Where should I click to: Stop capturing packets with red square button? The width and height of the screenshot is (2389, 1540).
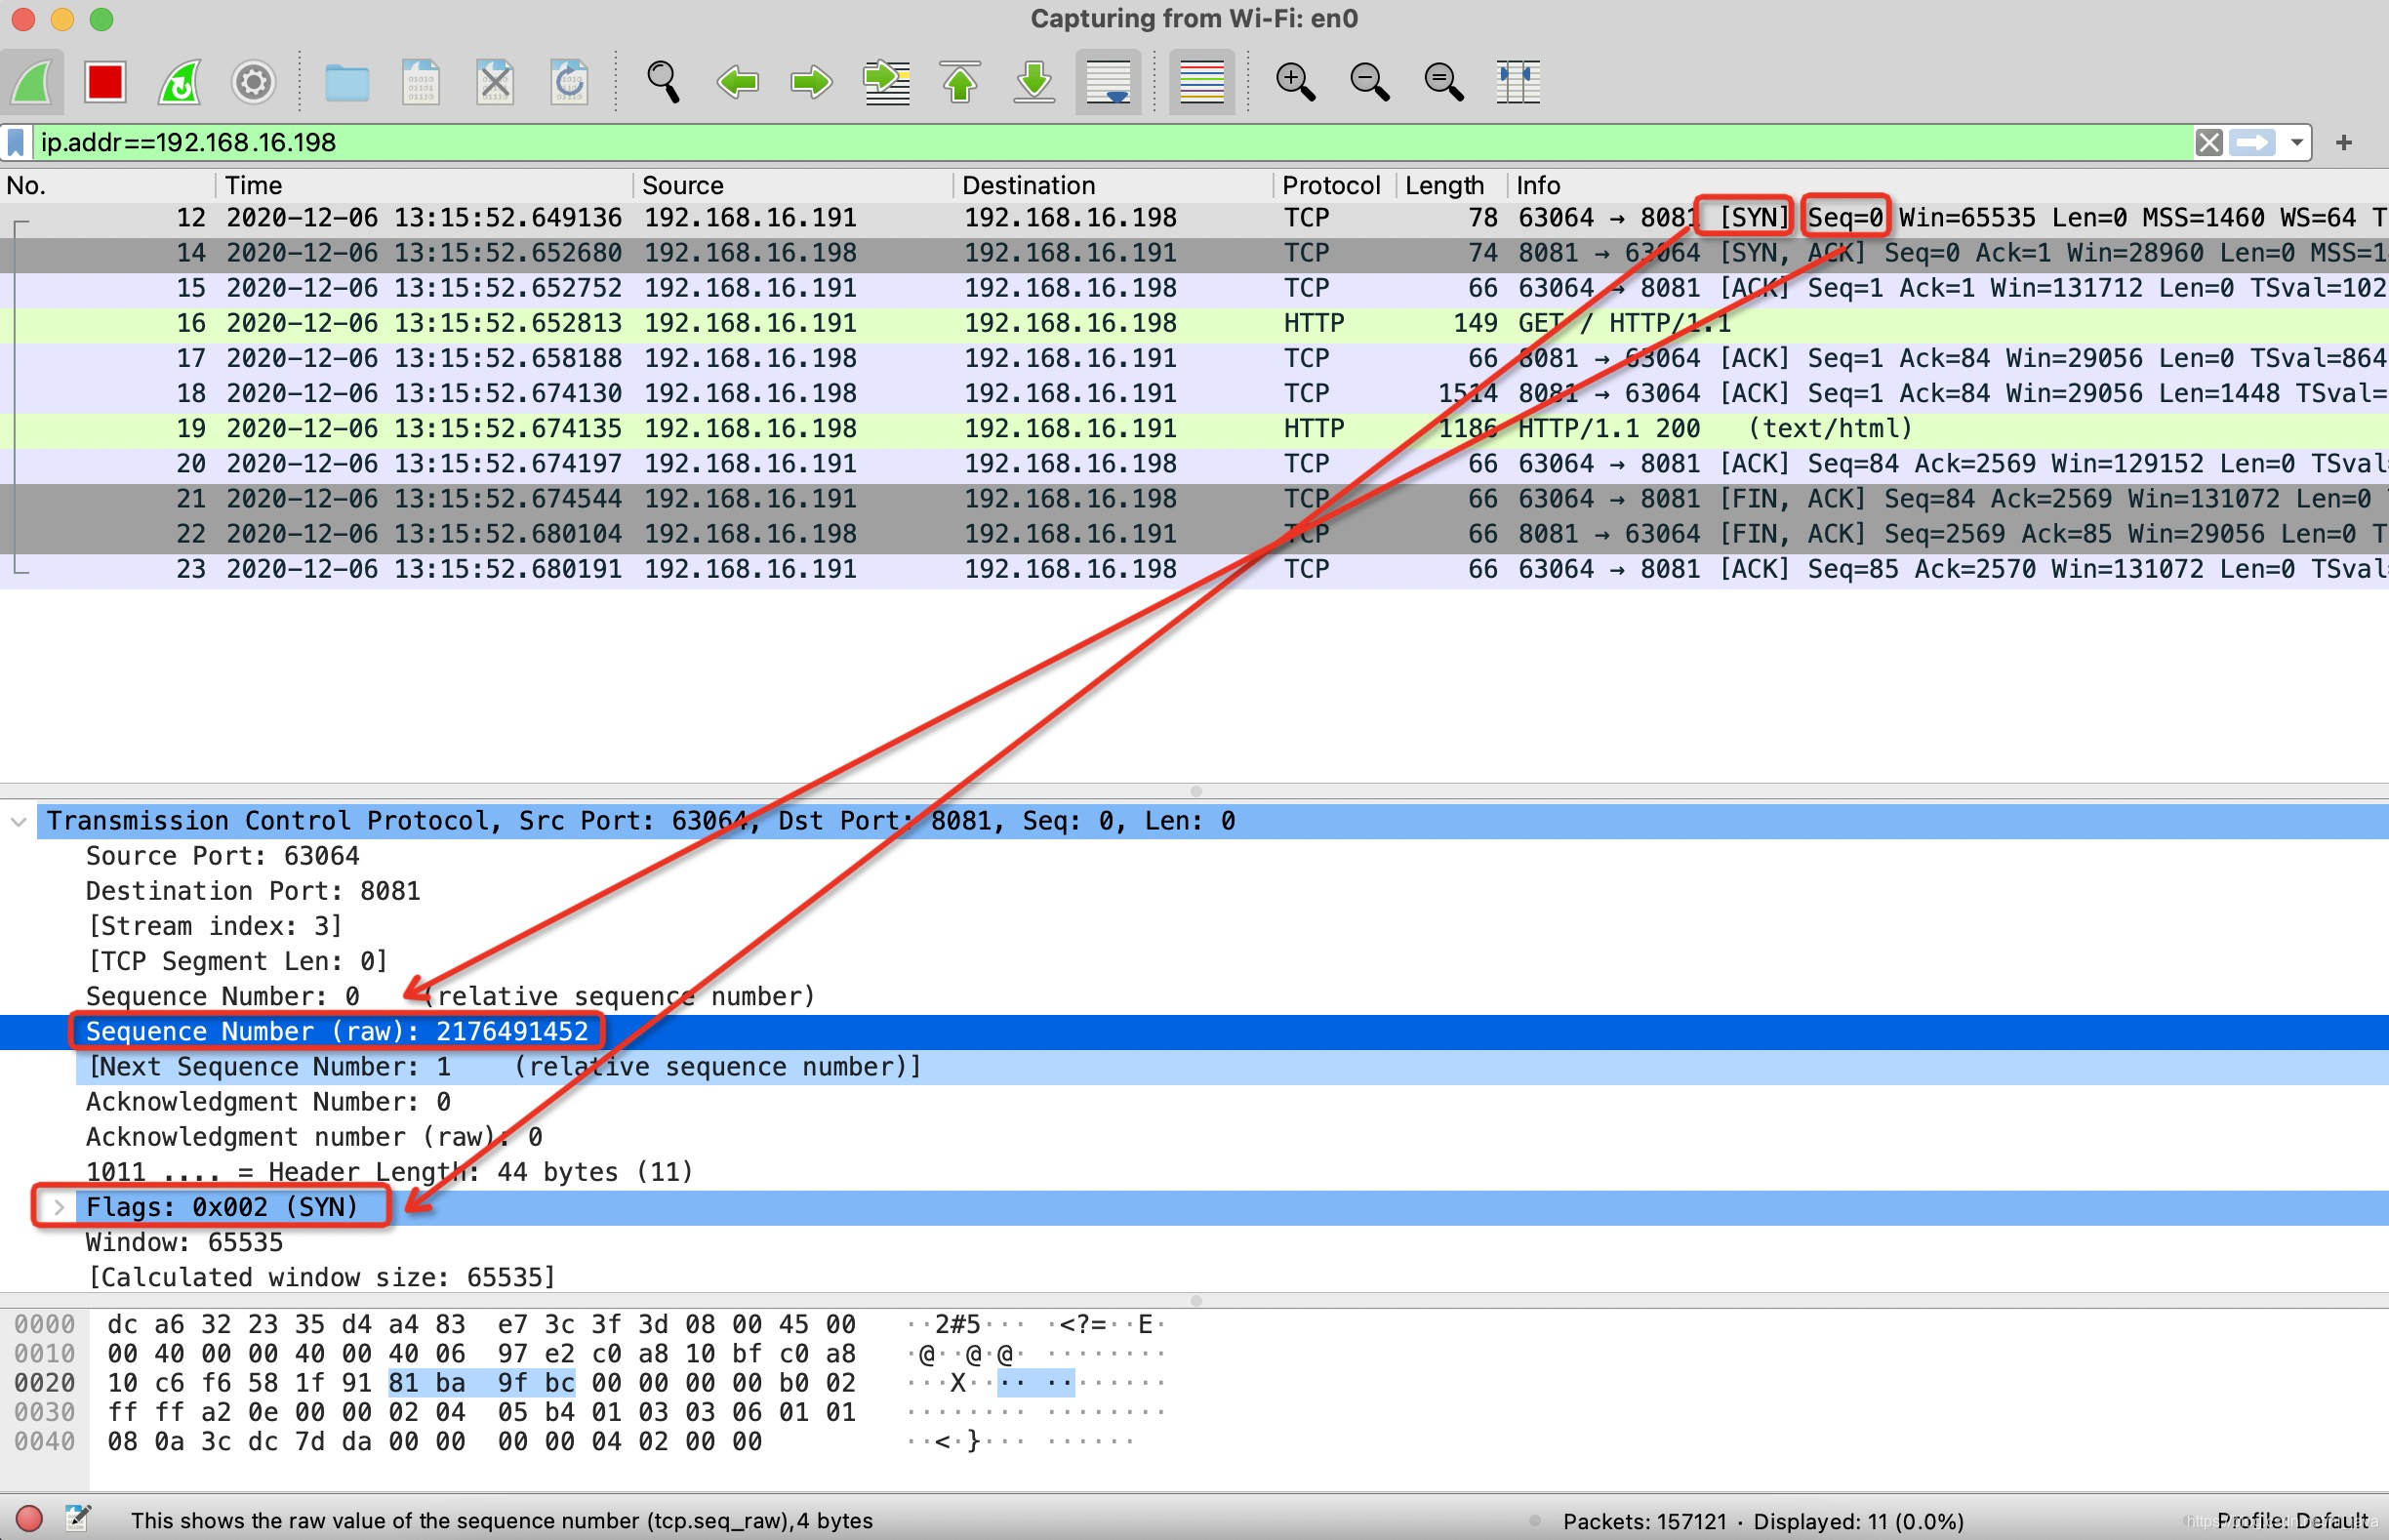click(x=104, y=82)
